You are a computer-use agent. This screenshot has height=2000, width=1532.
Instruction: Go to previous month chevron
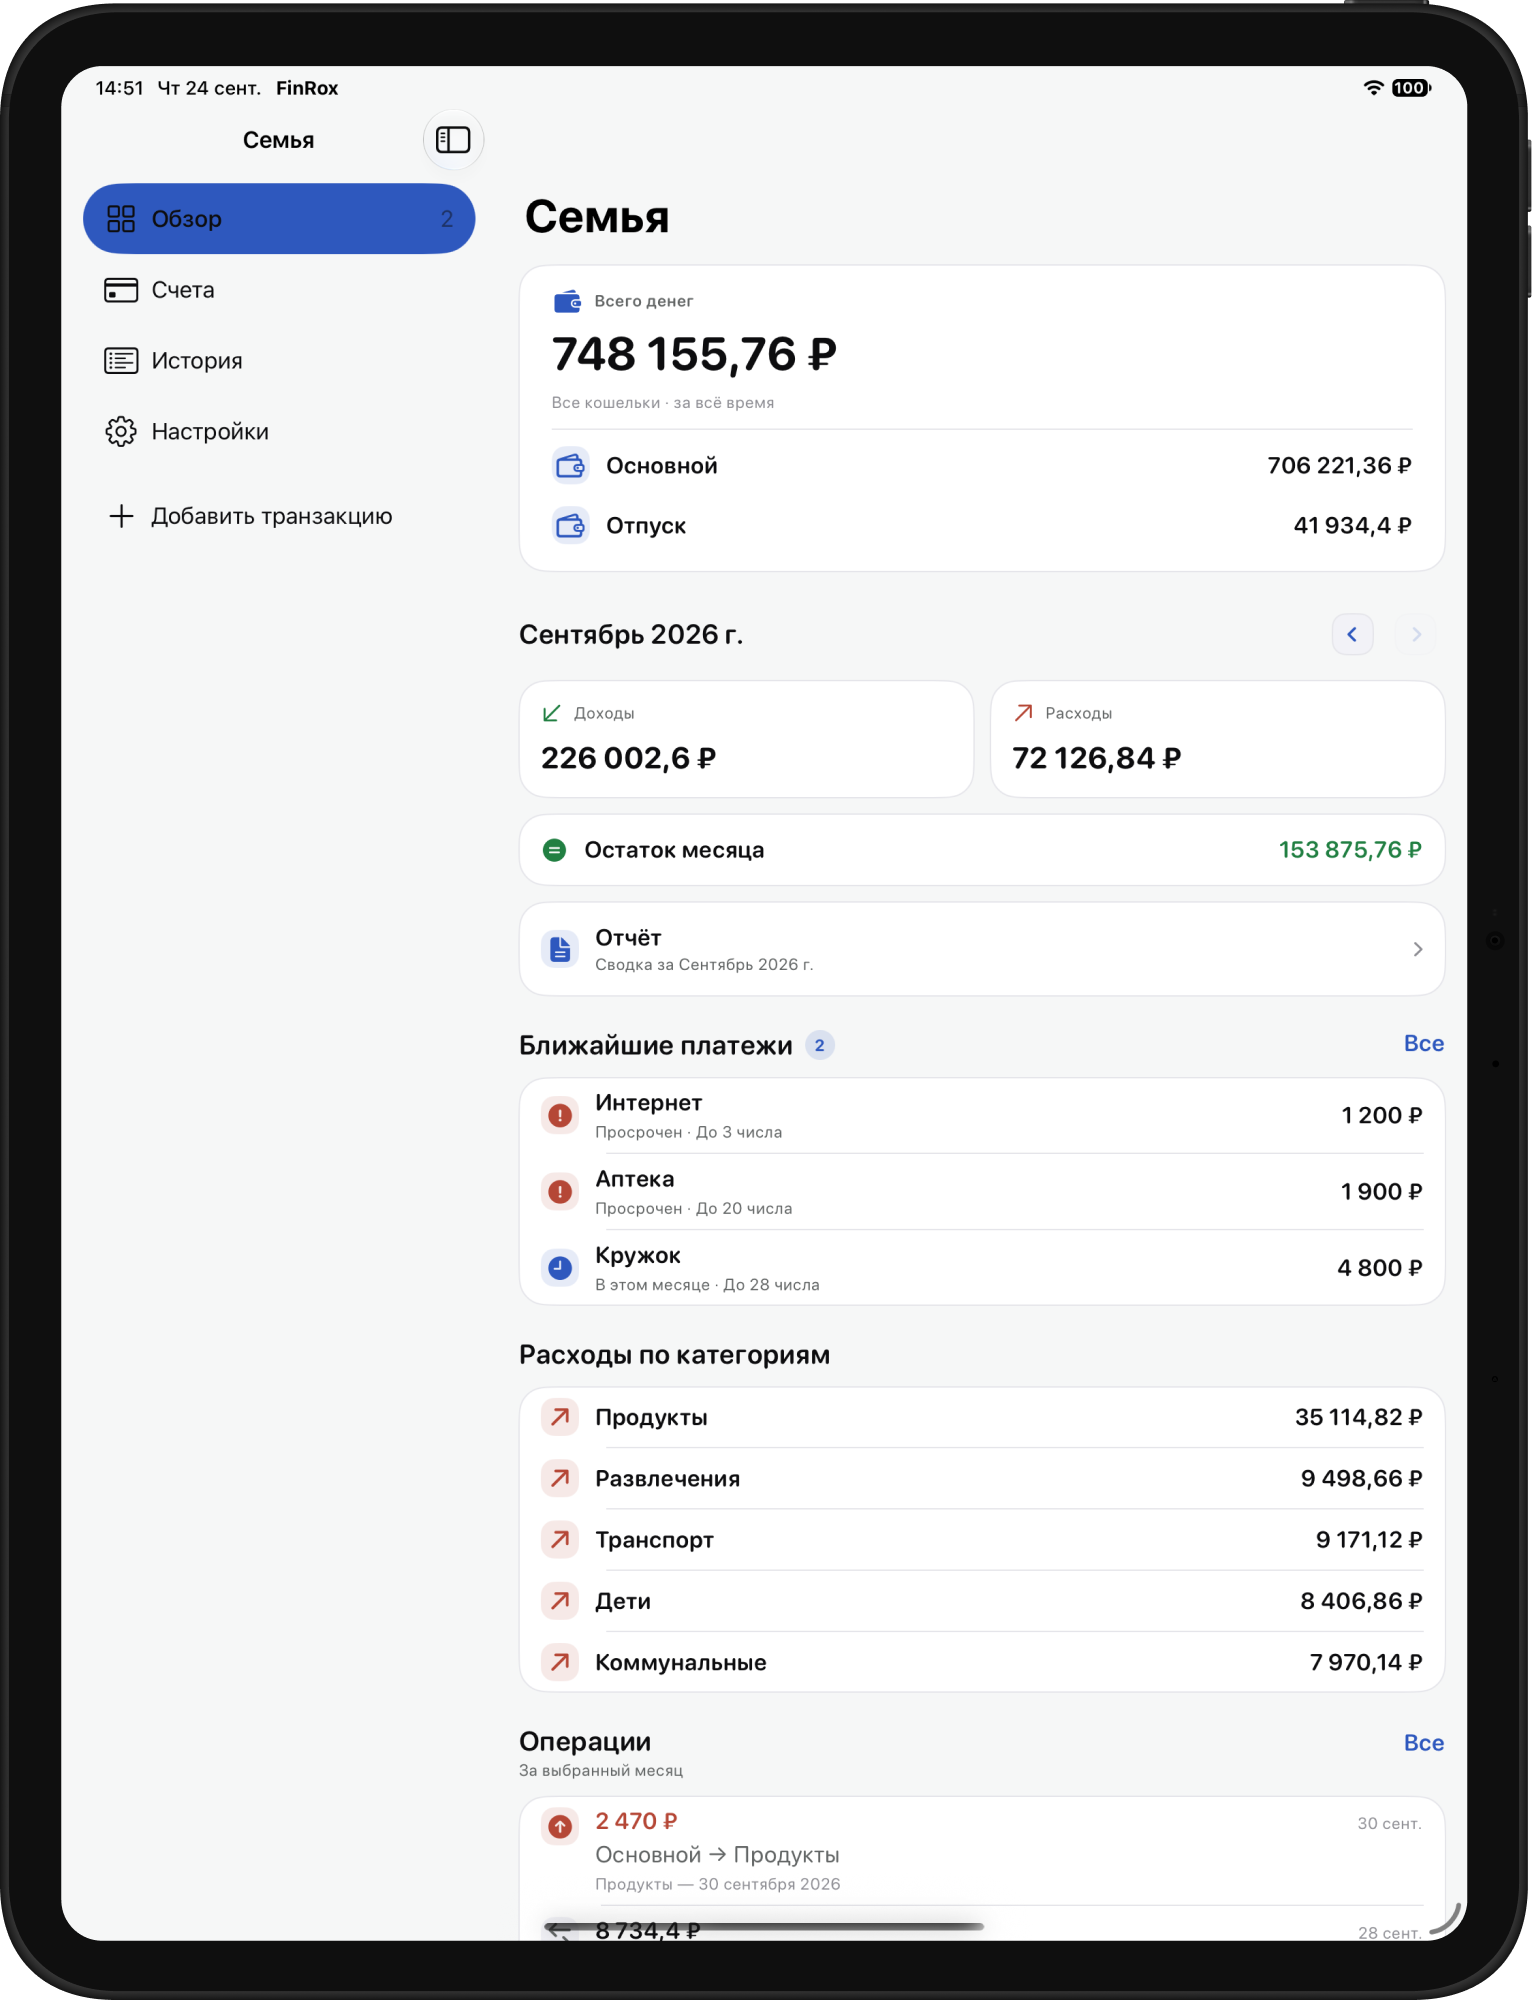[1352, 634]
